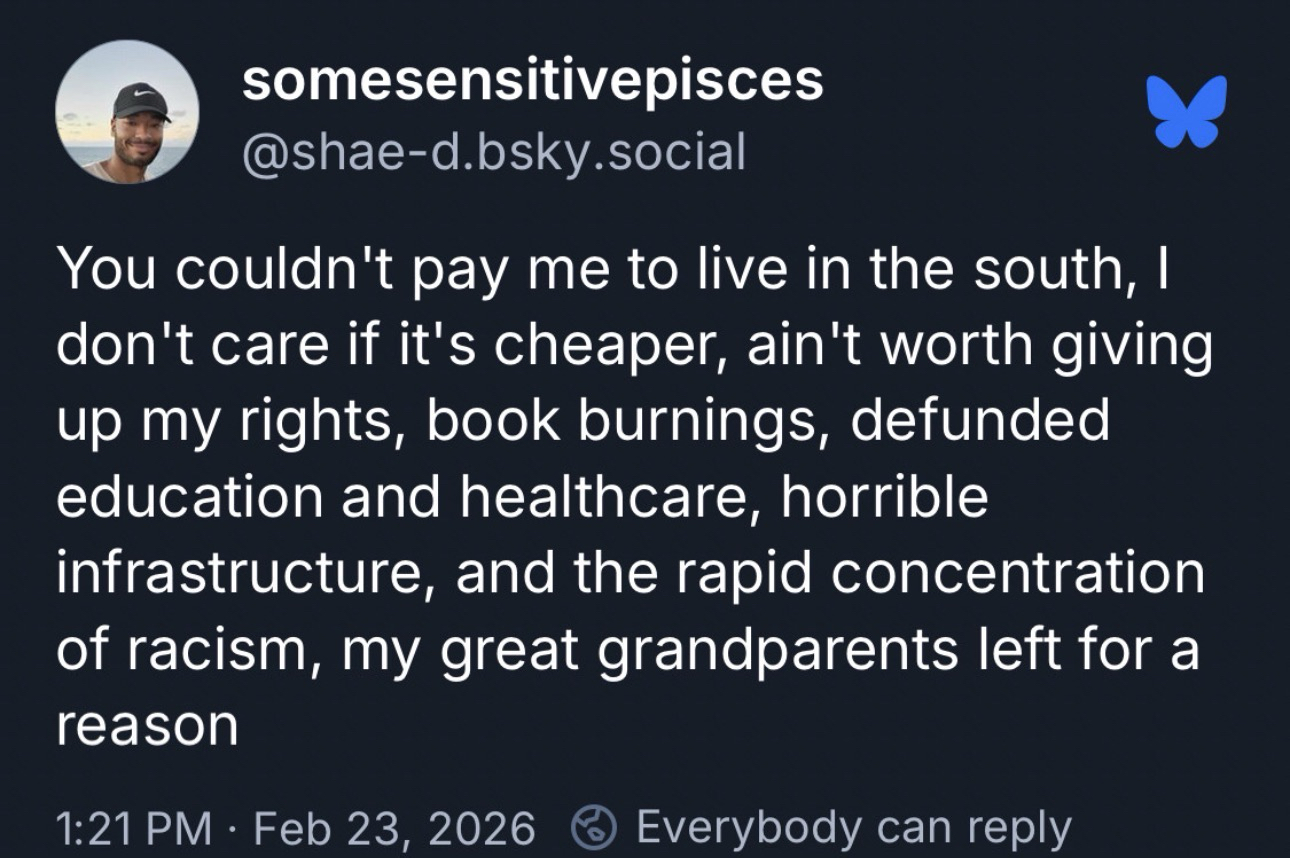Click the line "education and healthcare, horrible"
The width and height of the screenshot is (1290, 858).
pyautogui.click(x=521, y=496)
